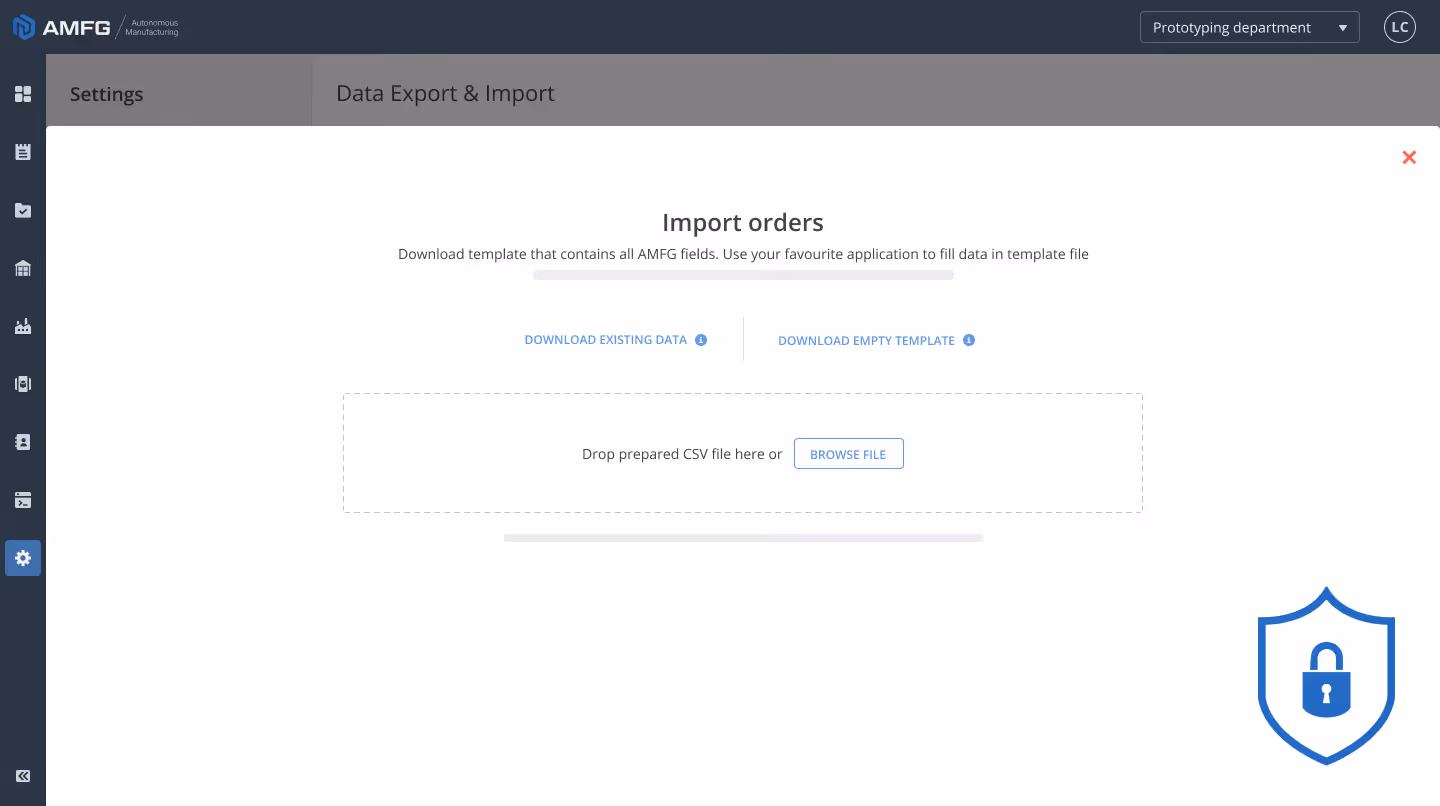Viewport: 1440px width, 806px height.
Task: Open the Console/terminal sidebar section
Action: click(x=22, y=499)
